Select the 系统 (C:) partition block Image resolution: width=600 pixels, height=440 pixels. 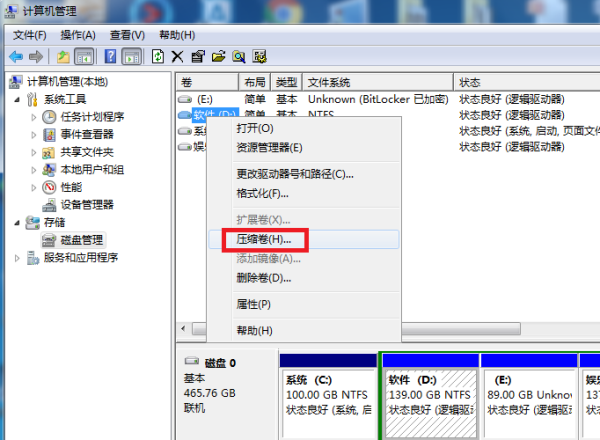328,395
